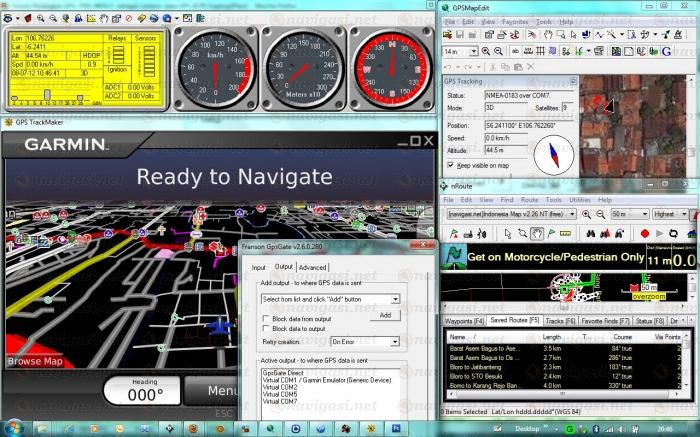Open the 'Select from list' output dropdown
Screen dimensions: 700x437
click(396, 299)
